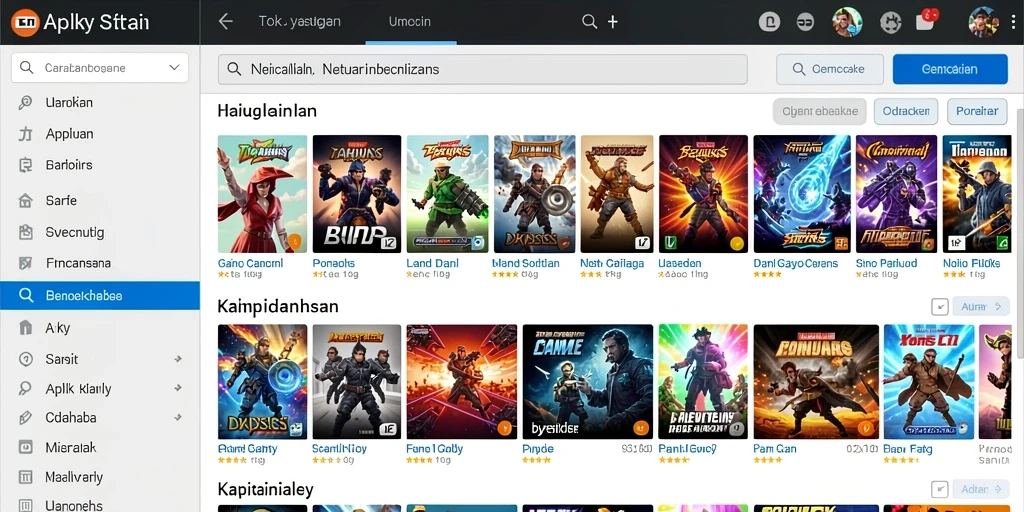Click the Barloiirs sidebar icon
1024x512 pixels.
(25, 165)
